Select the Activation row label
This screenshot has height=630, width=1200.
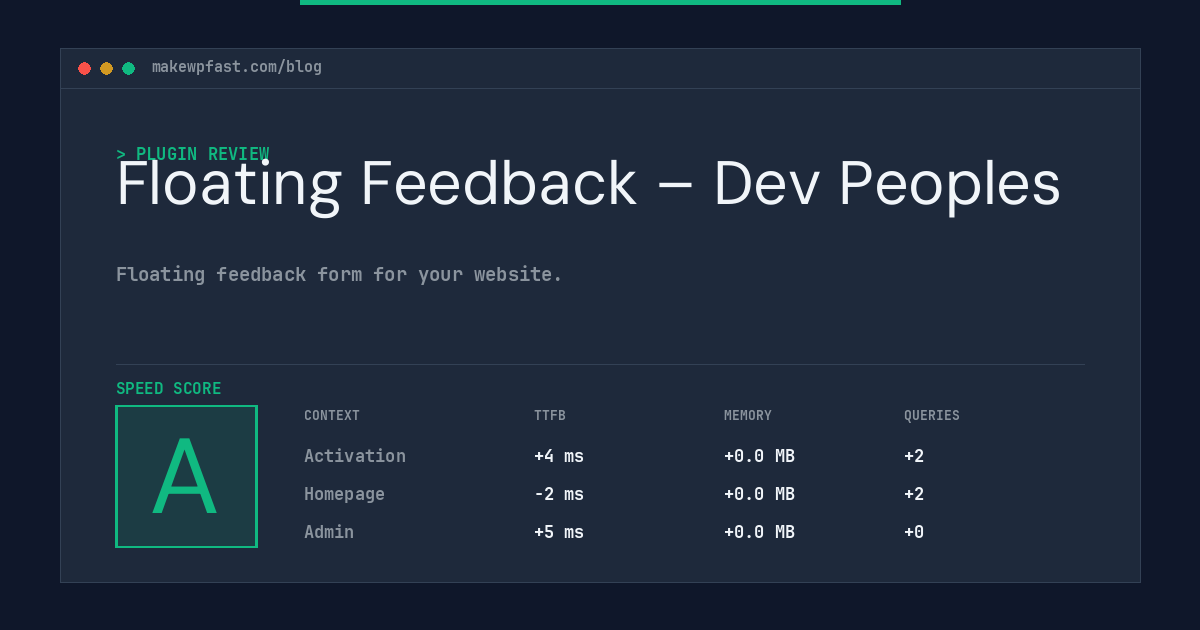click(x=355, y=456)
